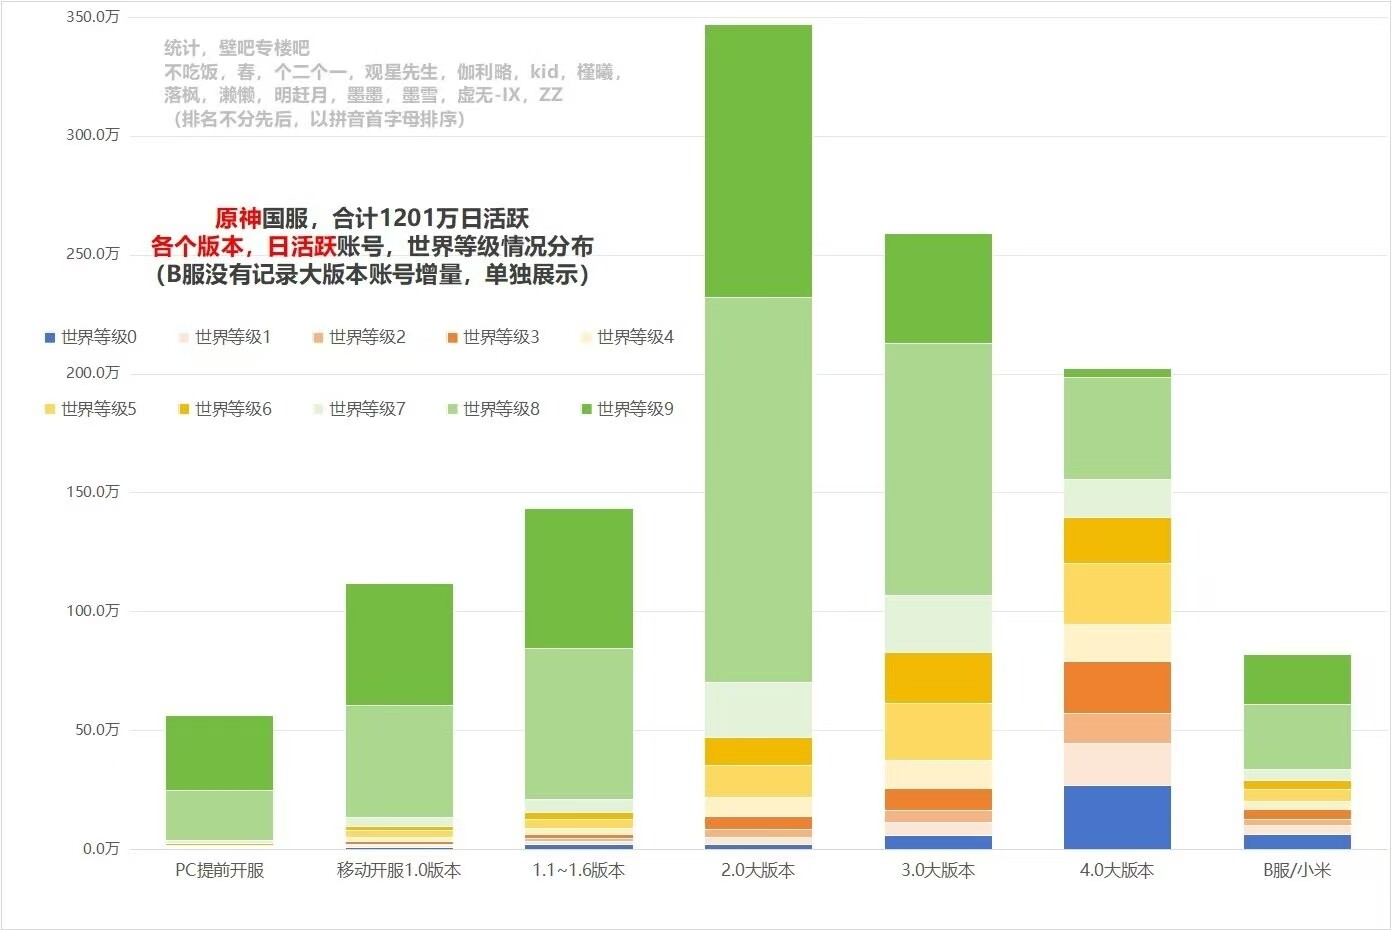Click the 世界等级7 legend label text
This screenshot has width=1391, height=930.
tap(367, 409)
